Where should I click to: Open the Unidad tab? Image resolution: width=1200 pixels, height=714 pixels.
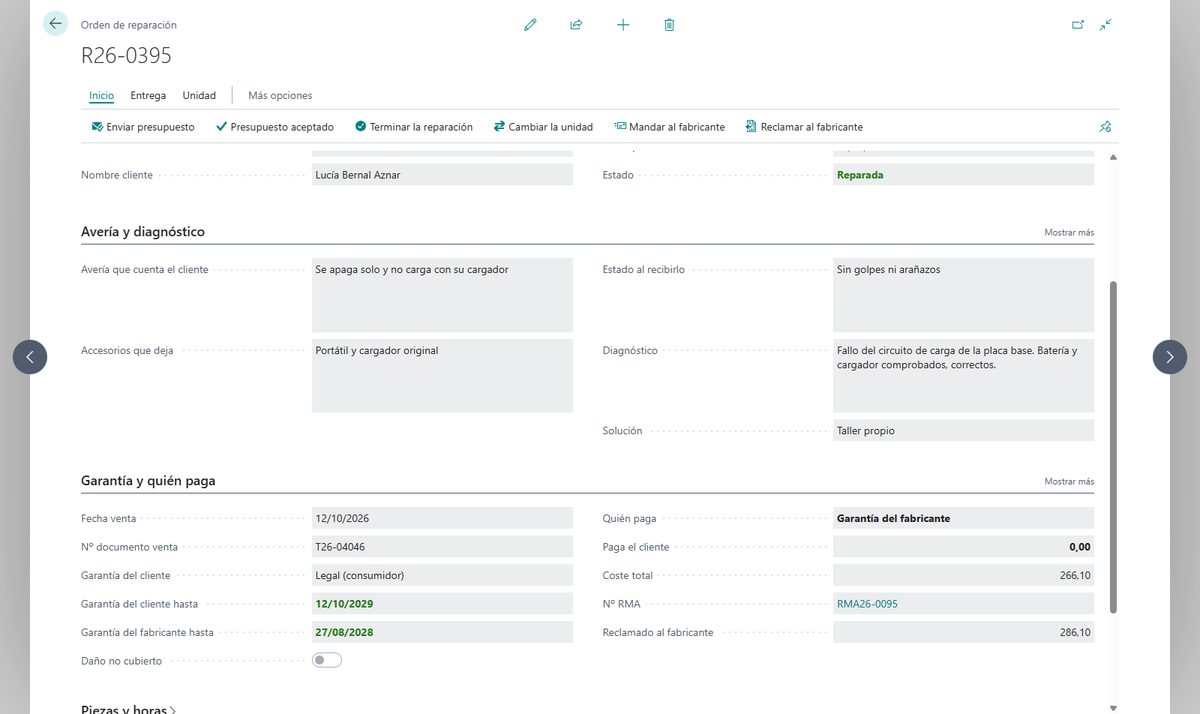tap(199, 96)
